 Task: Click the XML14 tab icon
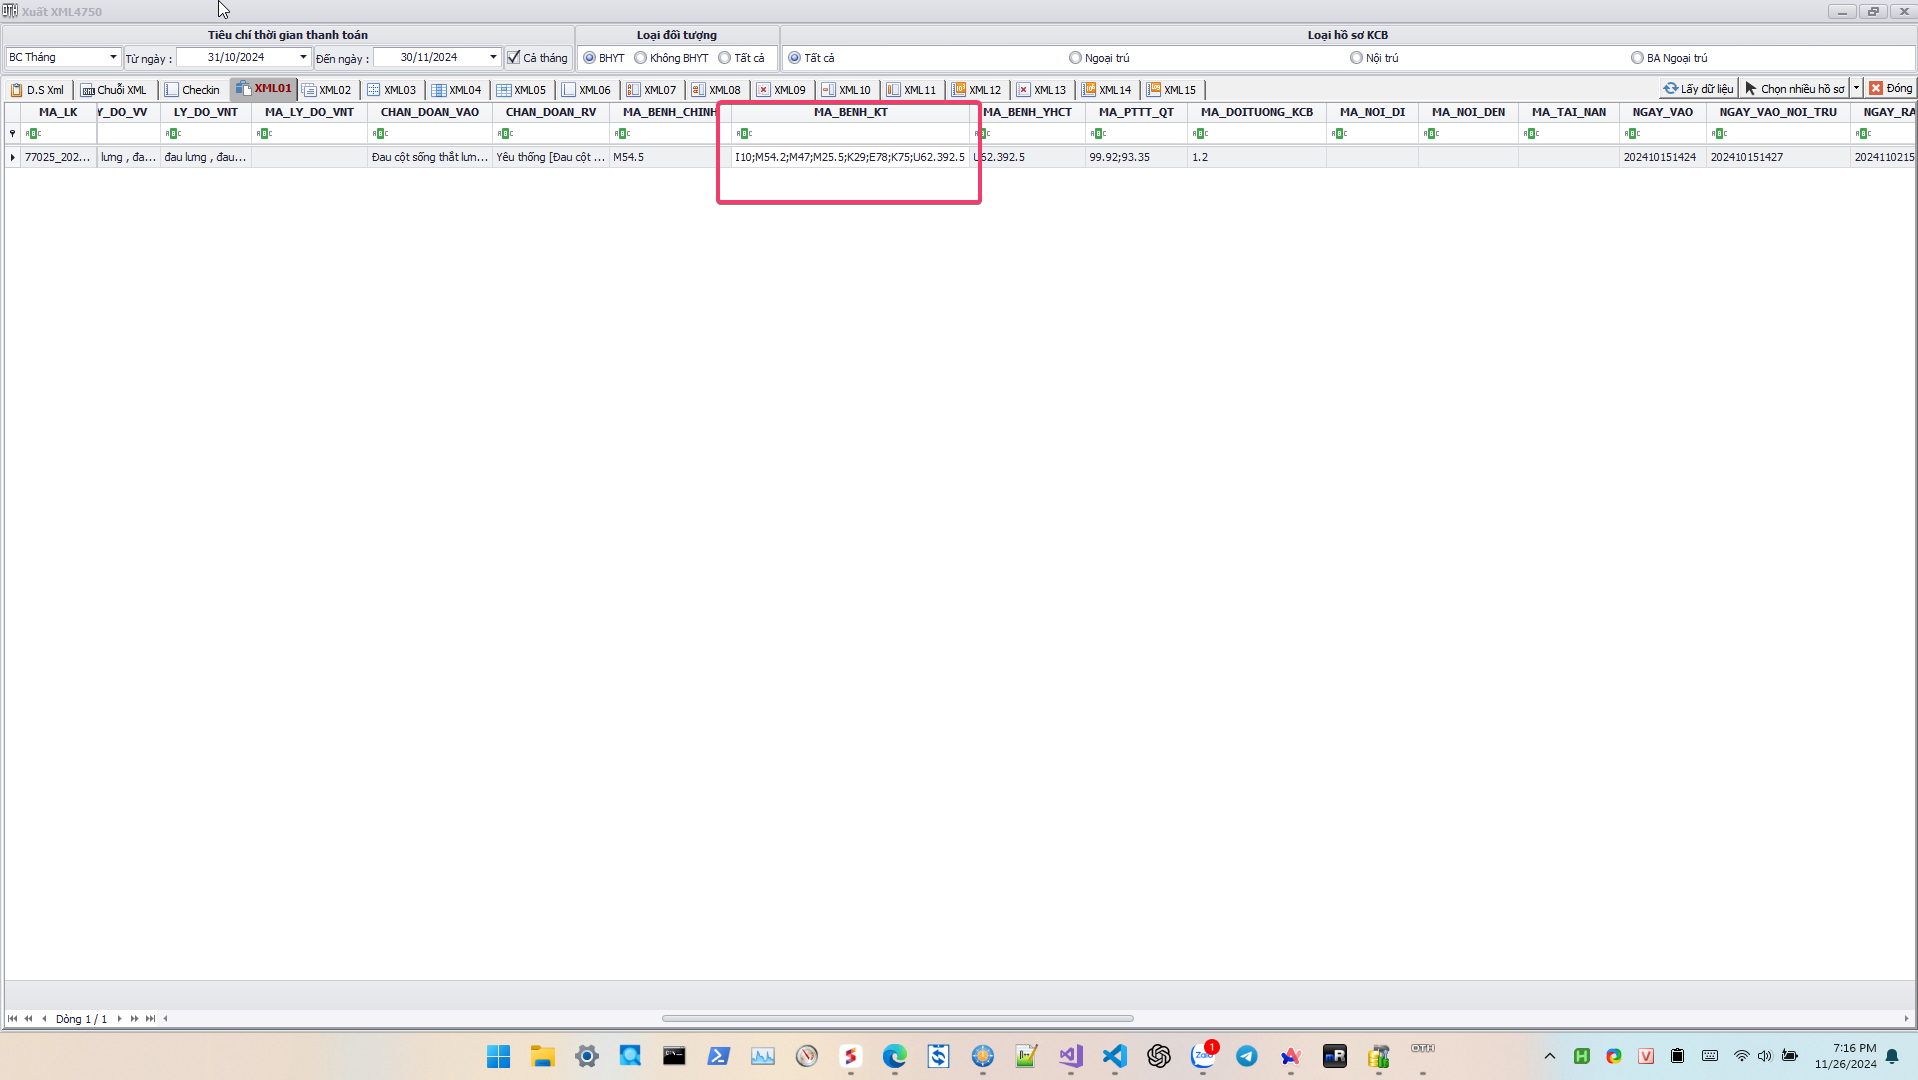[1089, 90]
